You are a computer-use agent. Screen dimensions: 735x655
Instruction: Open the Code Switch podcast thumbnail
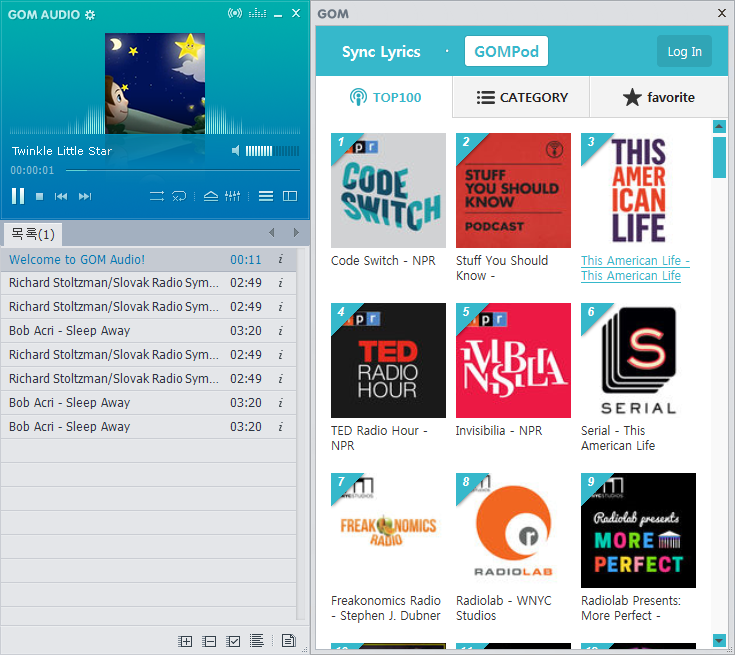click(388, 190)
